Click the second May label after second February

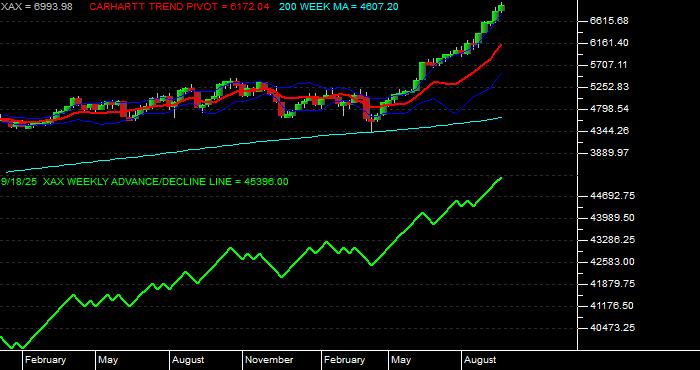pos(401,360)
